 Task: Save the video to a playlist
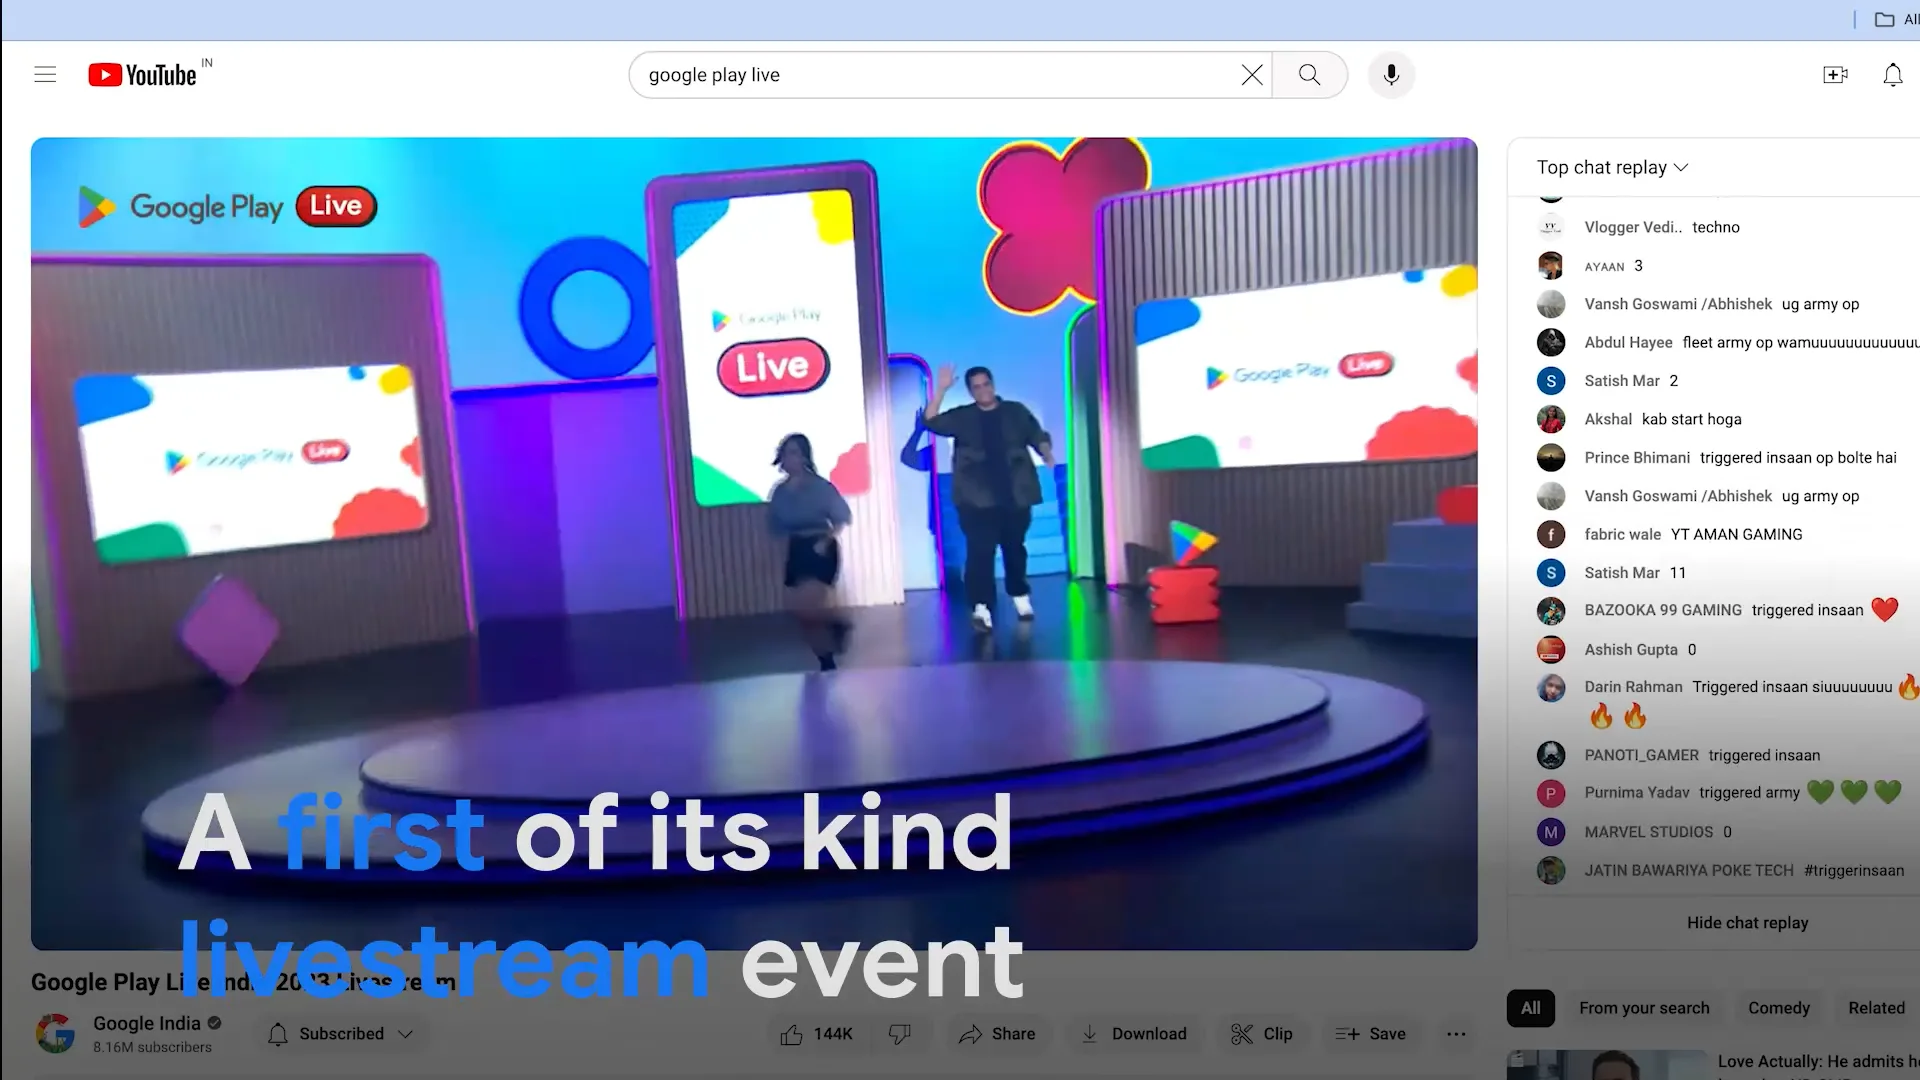tap(1370, 1034)
